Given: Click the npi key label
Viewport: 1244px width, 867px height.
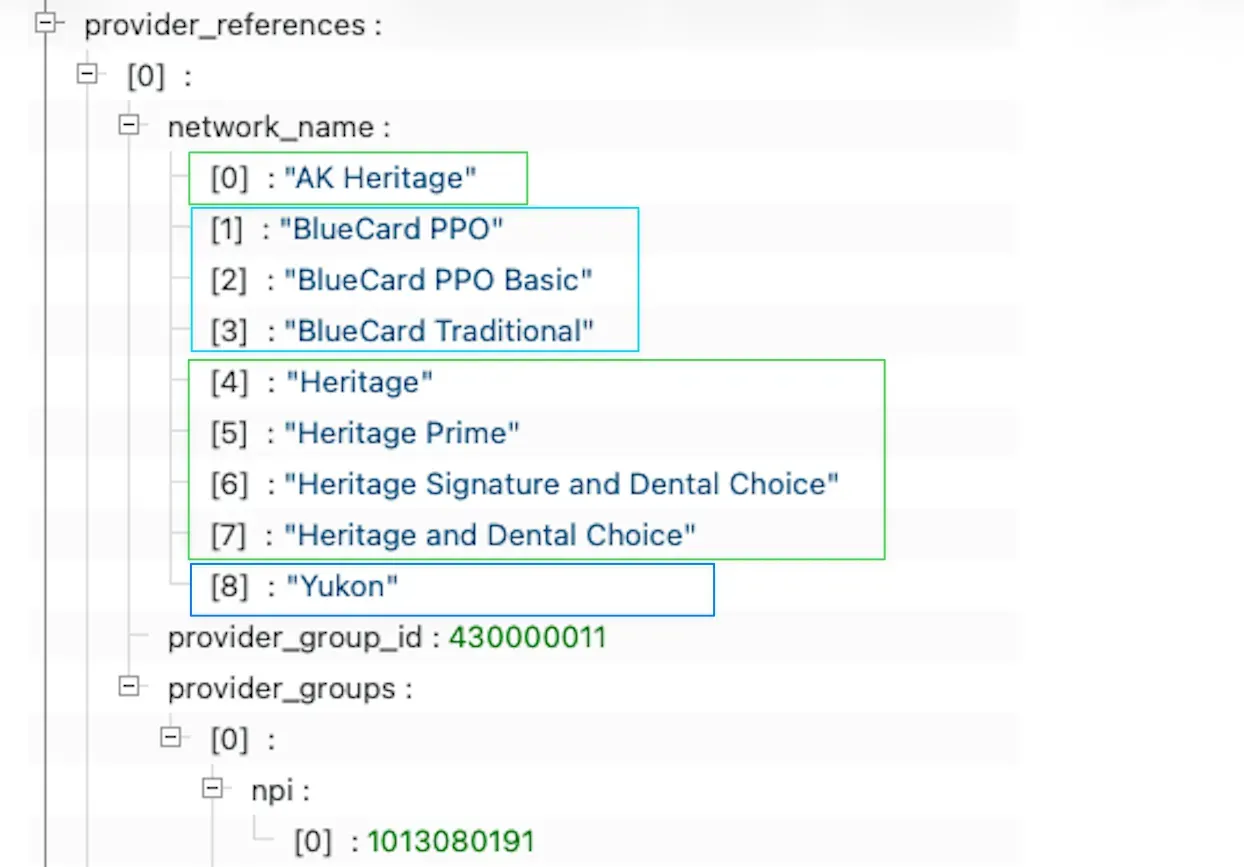Looking at the screenshot, I should (x=275, y=789).
